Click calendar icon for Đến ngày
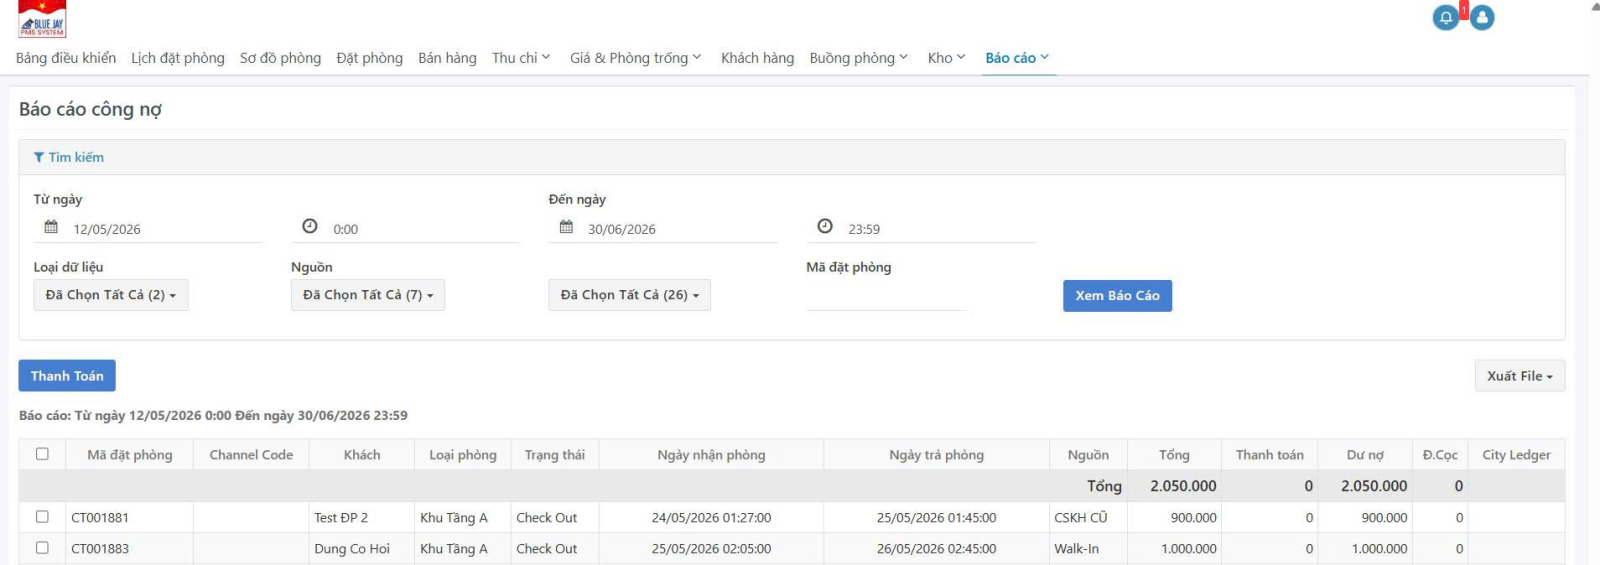This screenshot has height=565, width=1600. pos(566,227)
